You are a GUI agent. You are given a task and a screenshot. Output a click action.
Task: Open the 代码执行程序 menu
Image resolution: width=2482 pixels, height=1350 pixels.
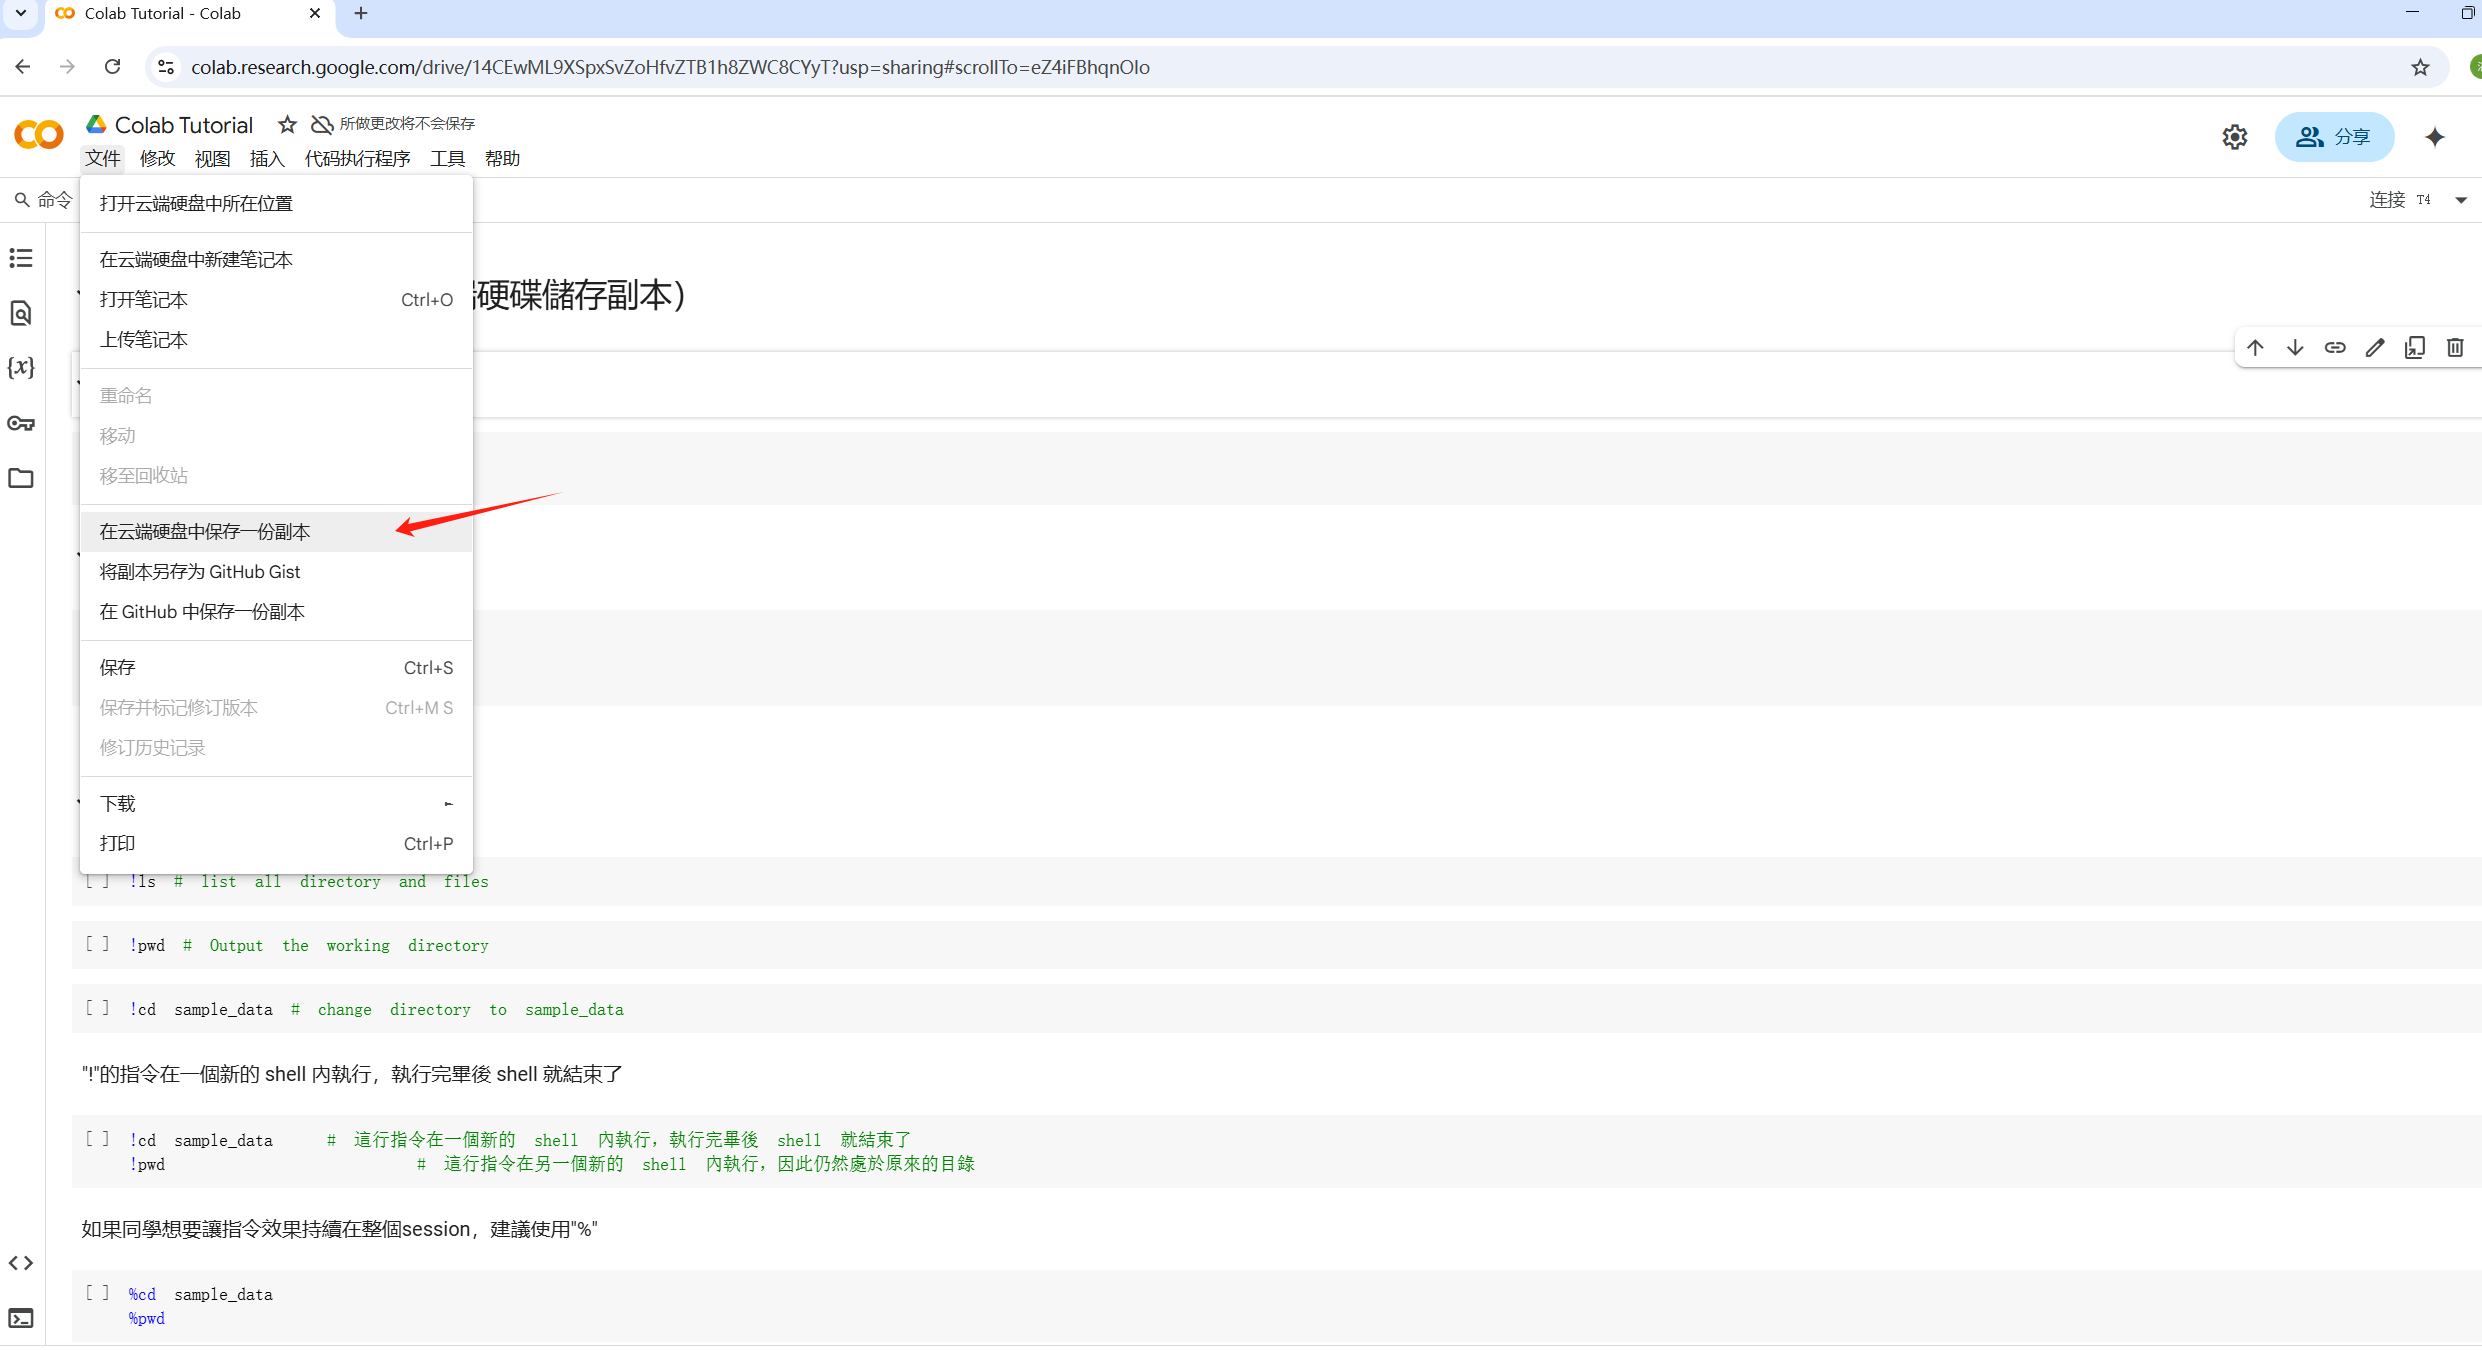pyautogui.click(x=357, y=159)
